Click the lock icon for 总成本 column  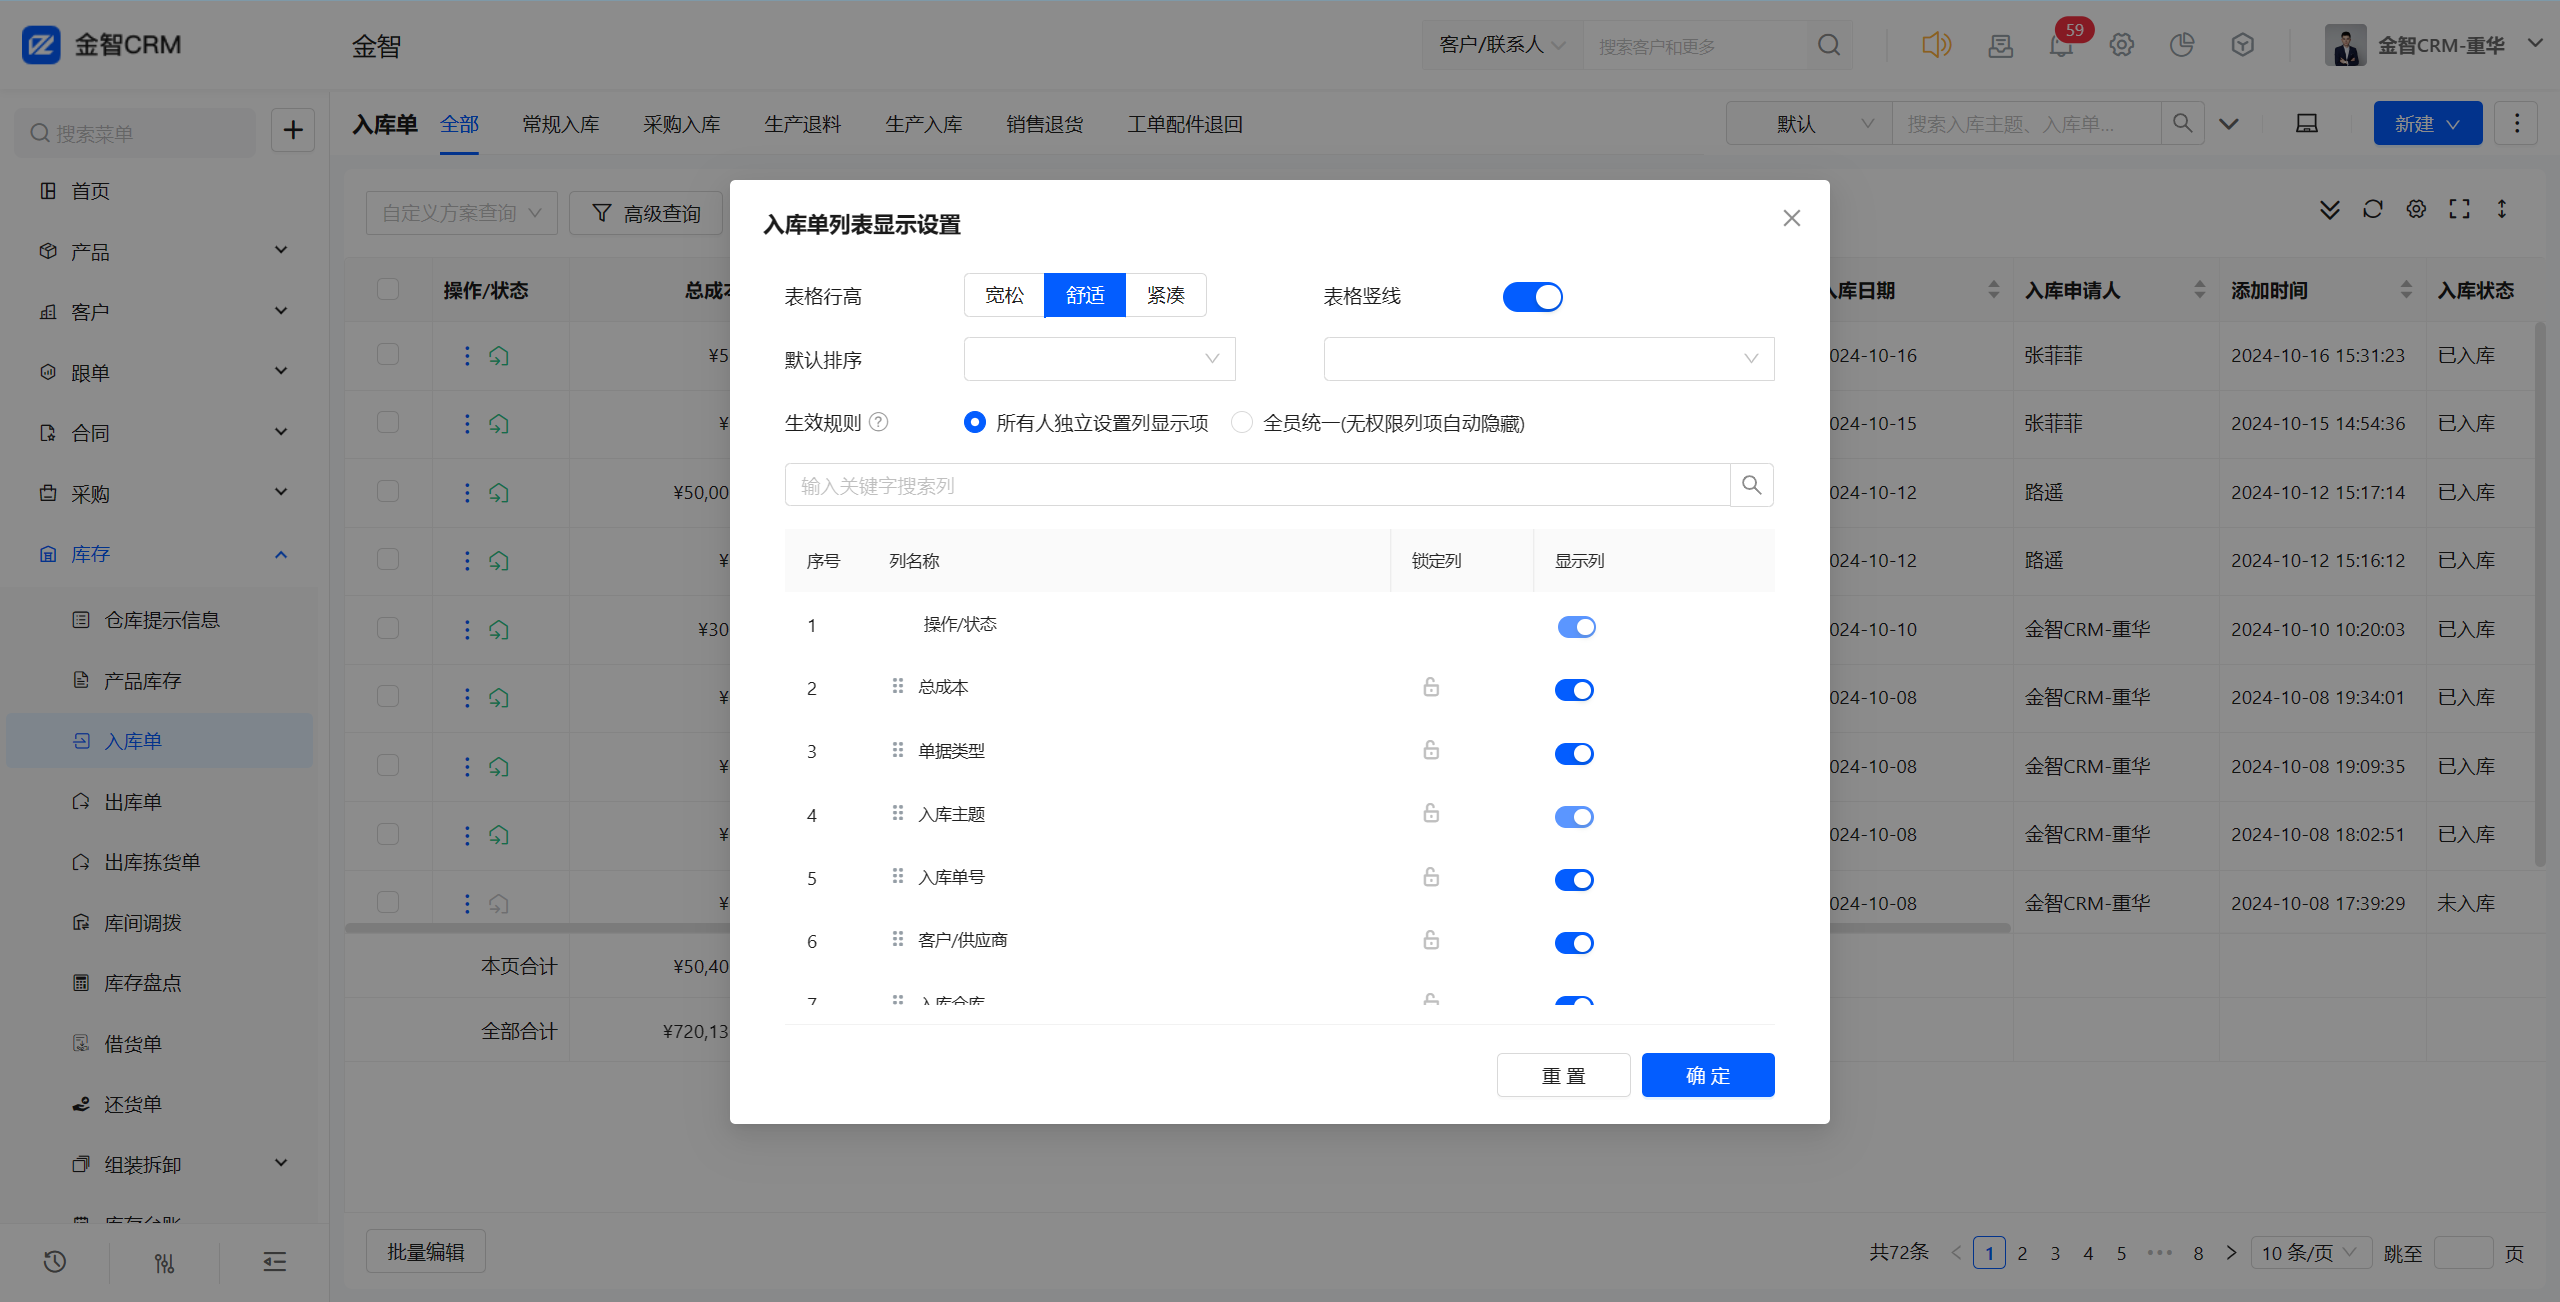click(1431, 687)
